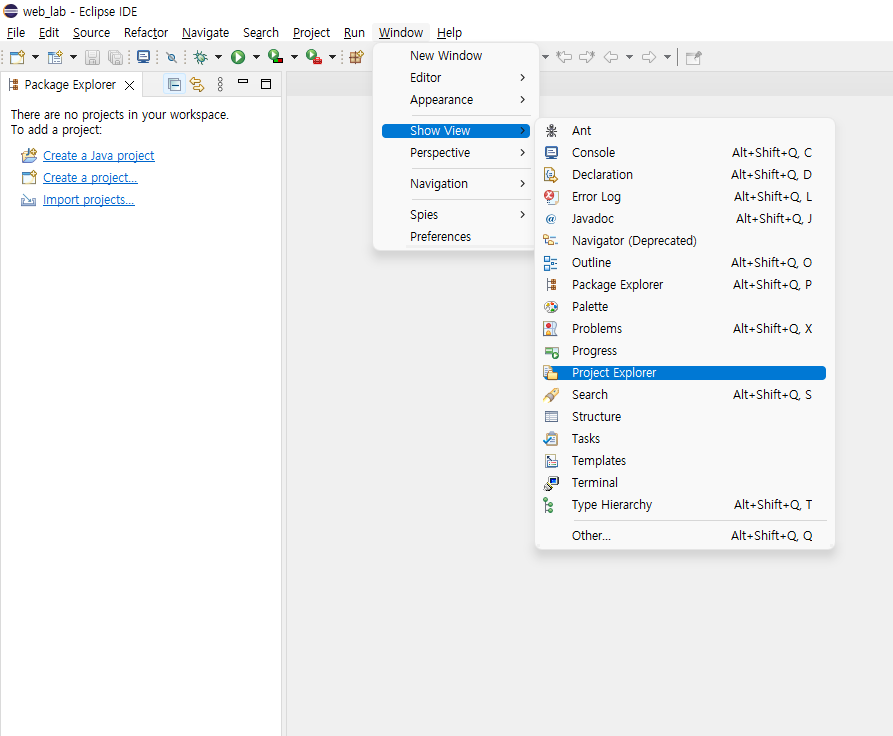Viewport: 893px width, 736px height.
Task: Open the Search menu in menu bar
Action: 261,32
